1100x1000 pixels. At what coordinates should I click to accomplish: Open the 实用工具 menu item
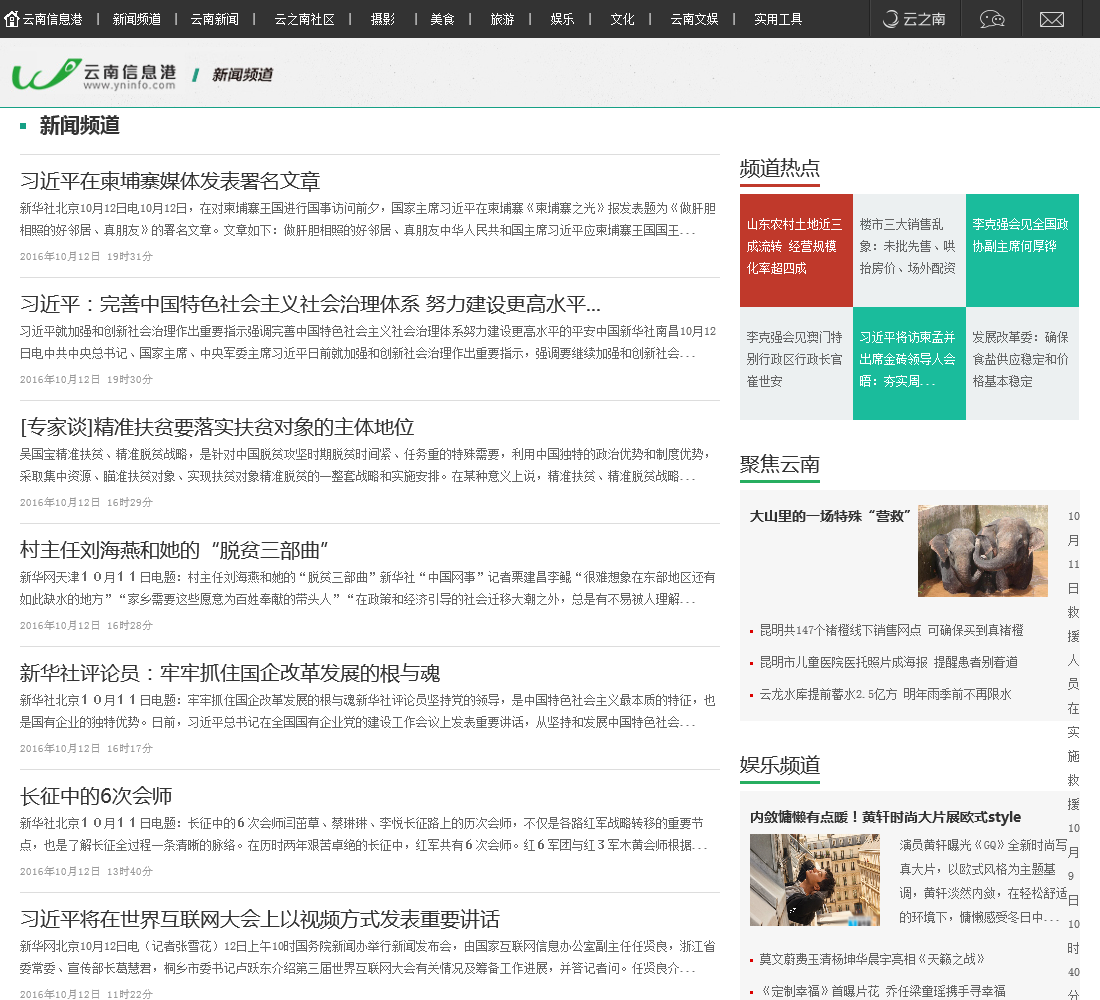tap(777, 19)
